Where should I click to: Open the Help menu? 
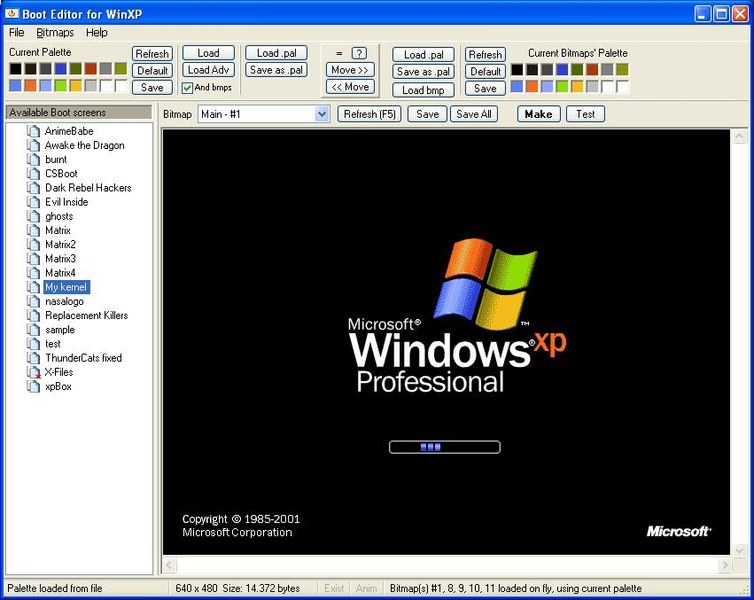pos(97,33)
